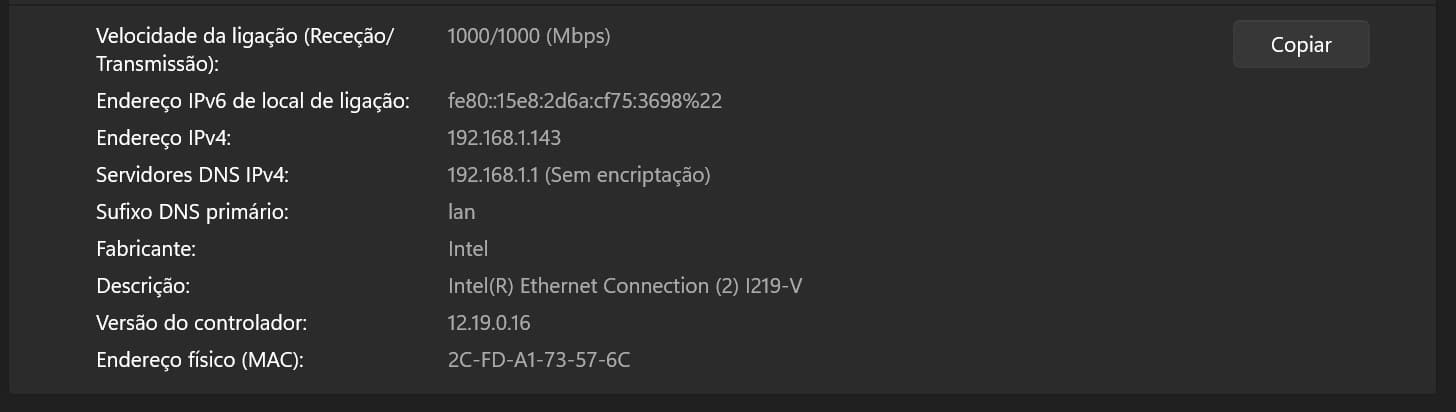Click the Copiar button

click(1300, 45)
